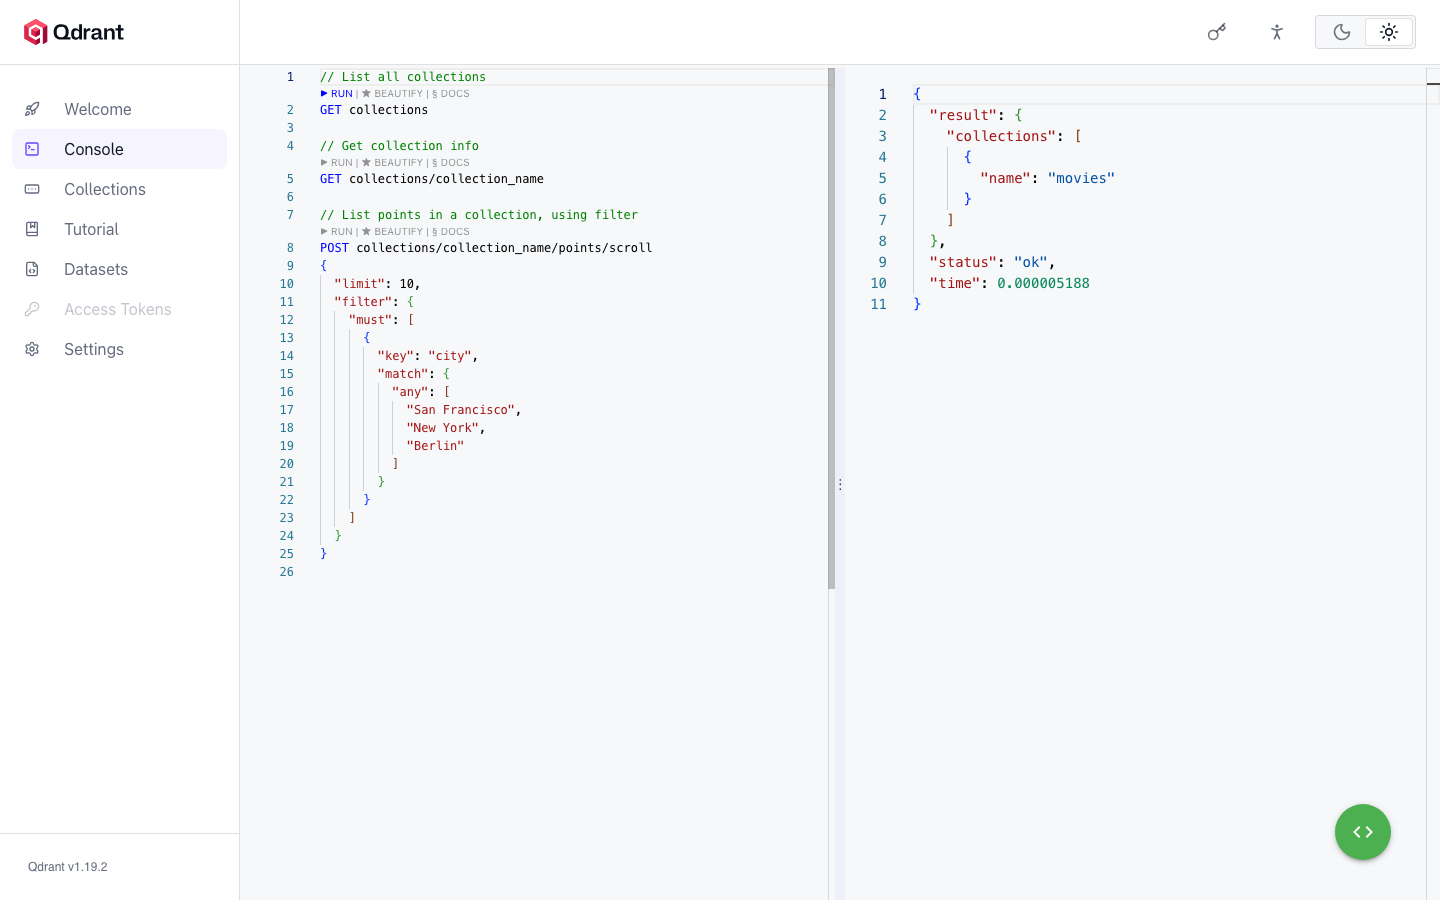Open the API key dialog
This screenshot has width=1440, height=900.
(x=1217, y=32)
